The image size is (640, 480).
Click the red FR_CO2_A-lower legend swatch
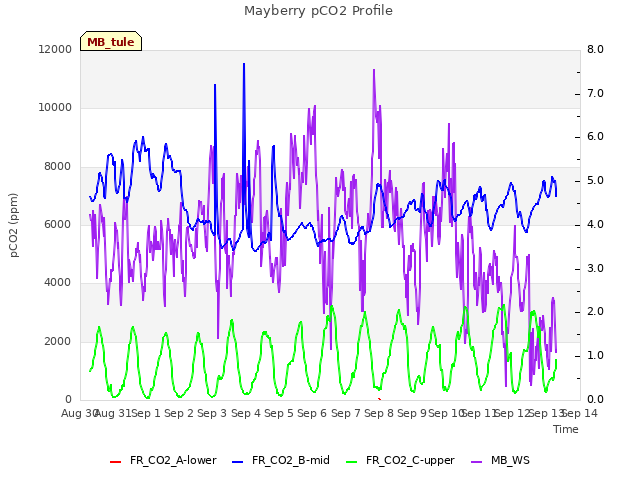pos(116,462)
